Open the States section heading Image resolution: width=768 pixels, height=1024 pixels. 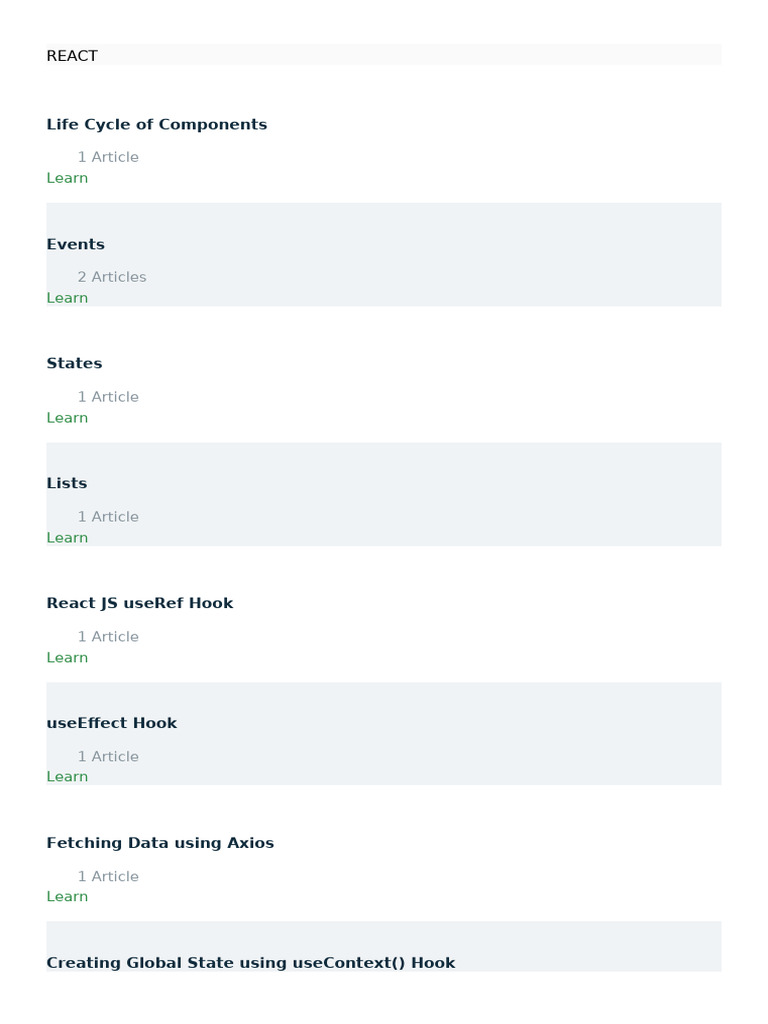(x=75, y=364)
